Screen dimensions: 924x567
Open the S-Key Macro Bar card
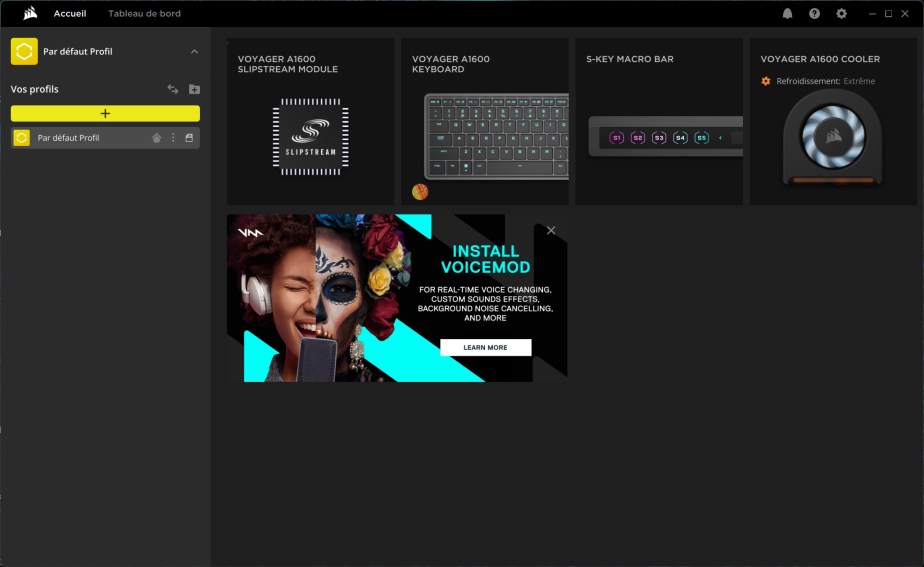click(x=659, y=122)
